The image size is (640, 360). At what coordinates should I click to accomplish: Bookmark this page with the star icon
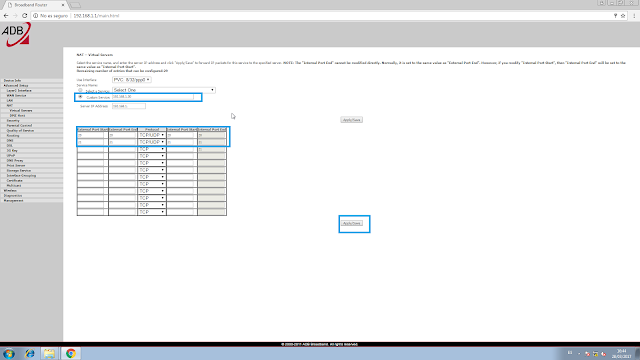pyautogui.click(x=623, y=16)
